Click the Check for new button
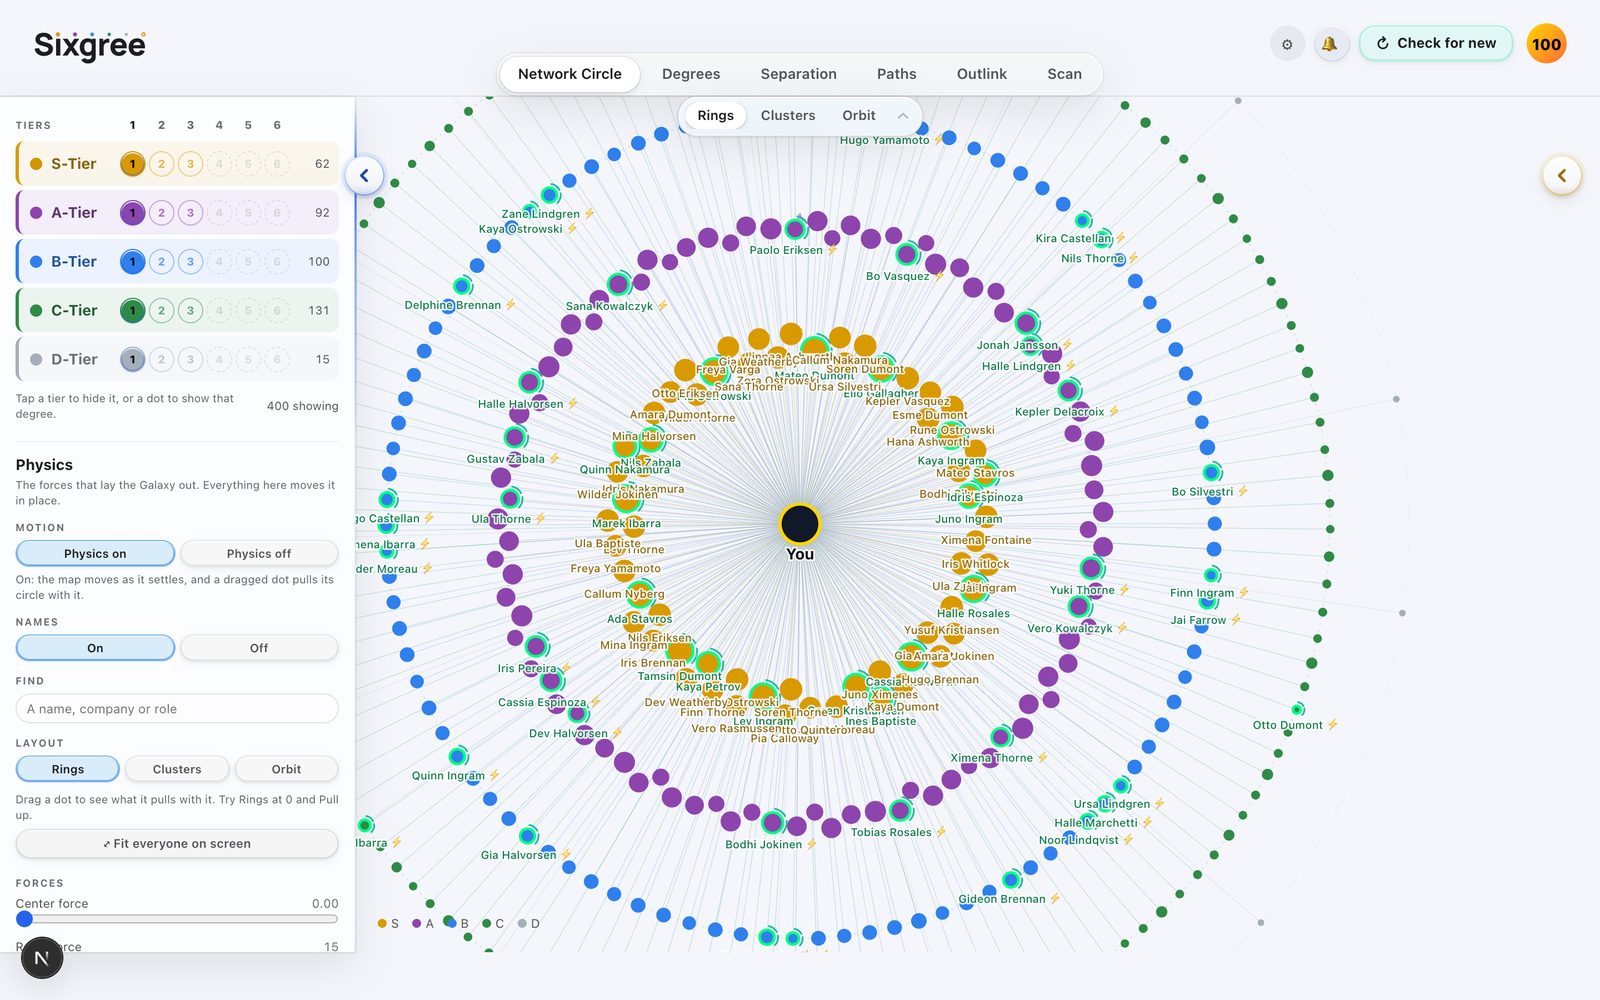Image resolution: width=1600 pixels, height=1000 pixels. coord(1436,43)
